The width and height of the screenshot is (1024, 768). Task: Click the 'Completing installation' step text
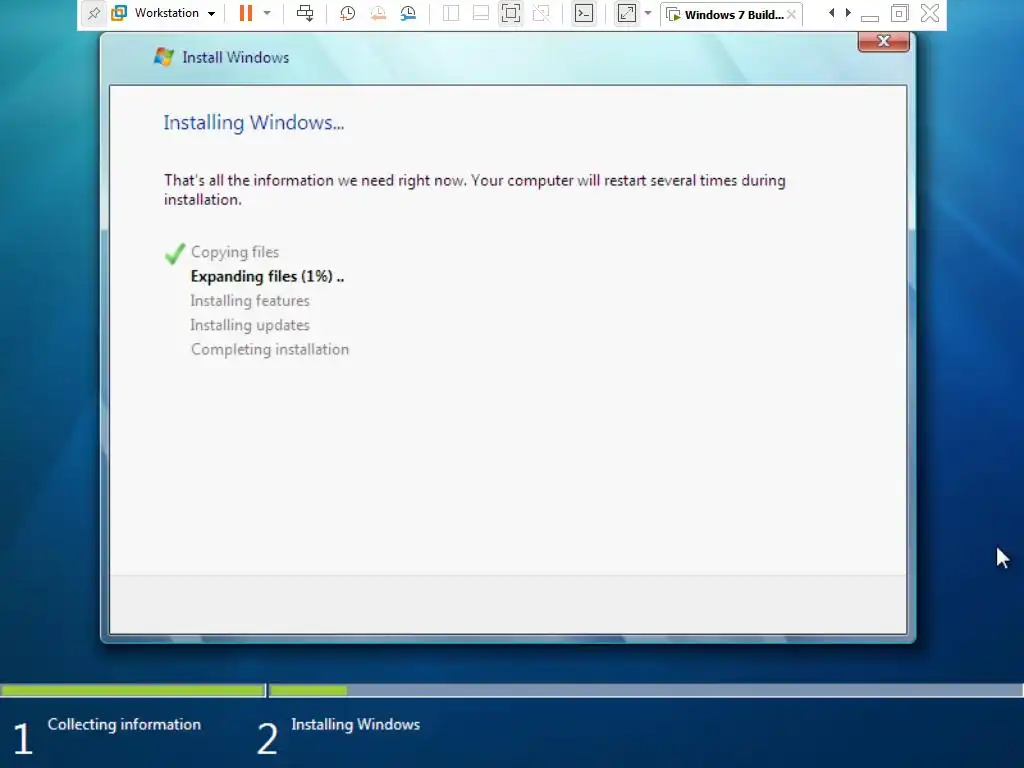click(270, 349)
